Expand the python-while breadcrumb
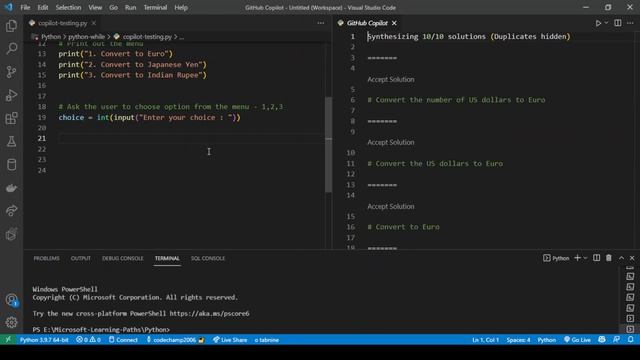The image size is (640, 360). point(86,37)
